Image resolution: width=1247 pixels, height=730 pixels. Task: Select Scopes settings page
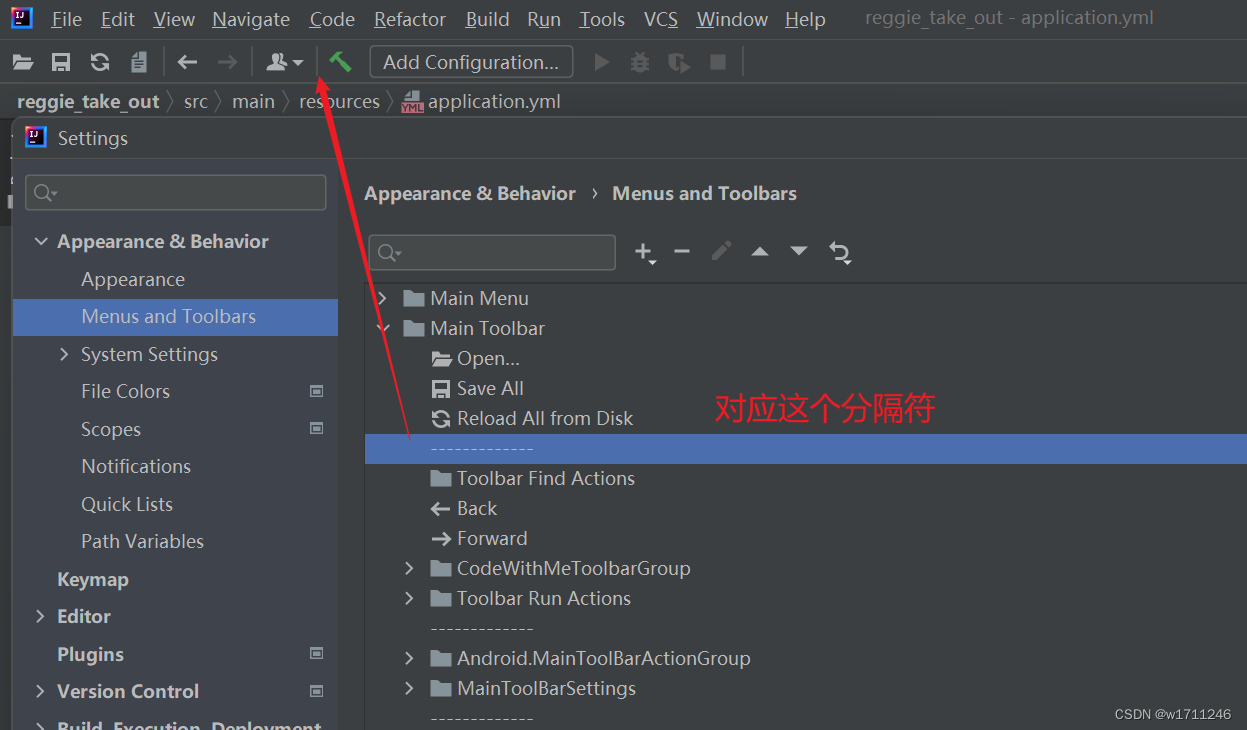coord(111,429)
